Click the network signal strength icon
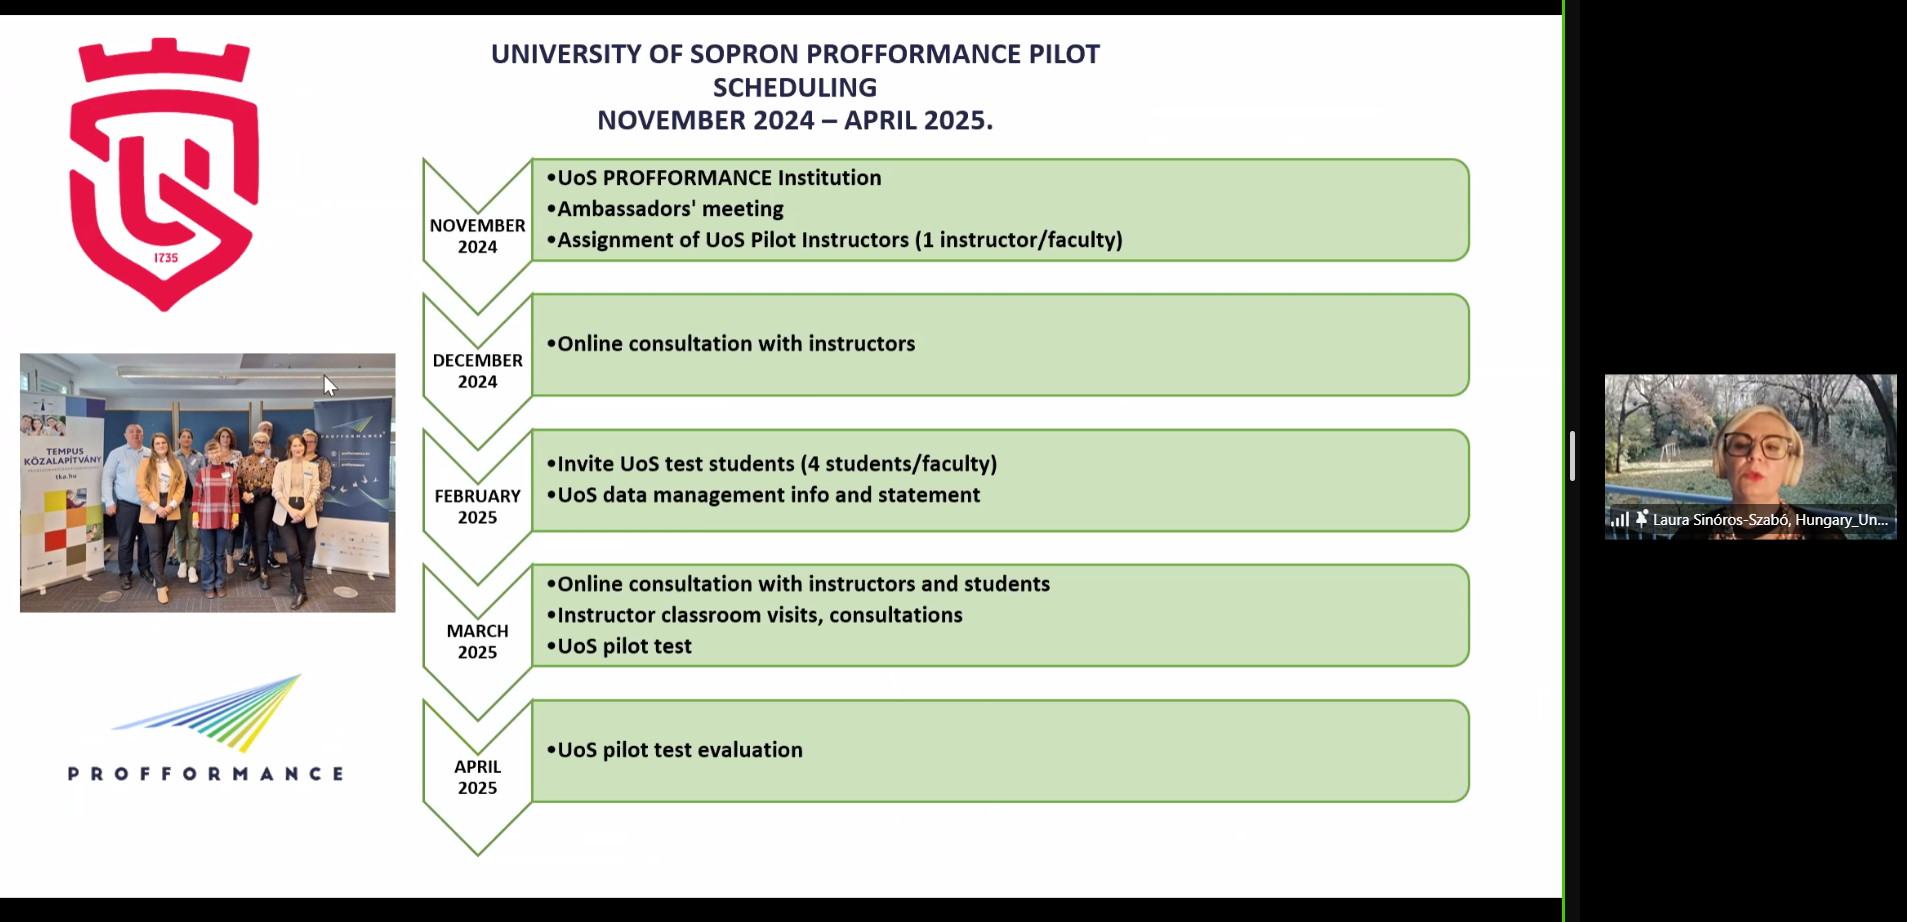Screen dimensions: 1907x922 pyautogui.click(x=1619, y=519)
